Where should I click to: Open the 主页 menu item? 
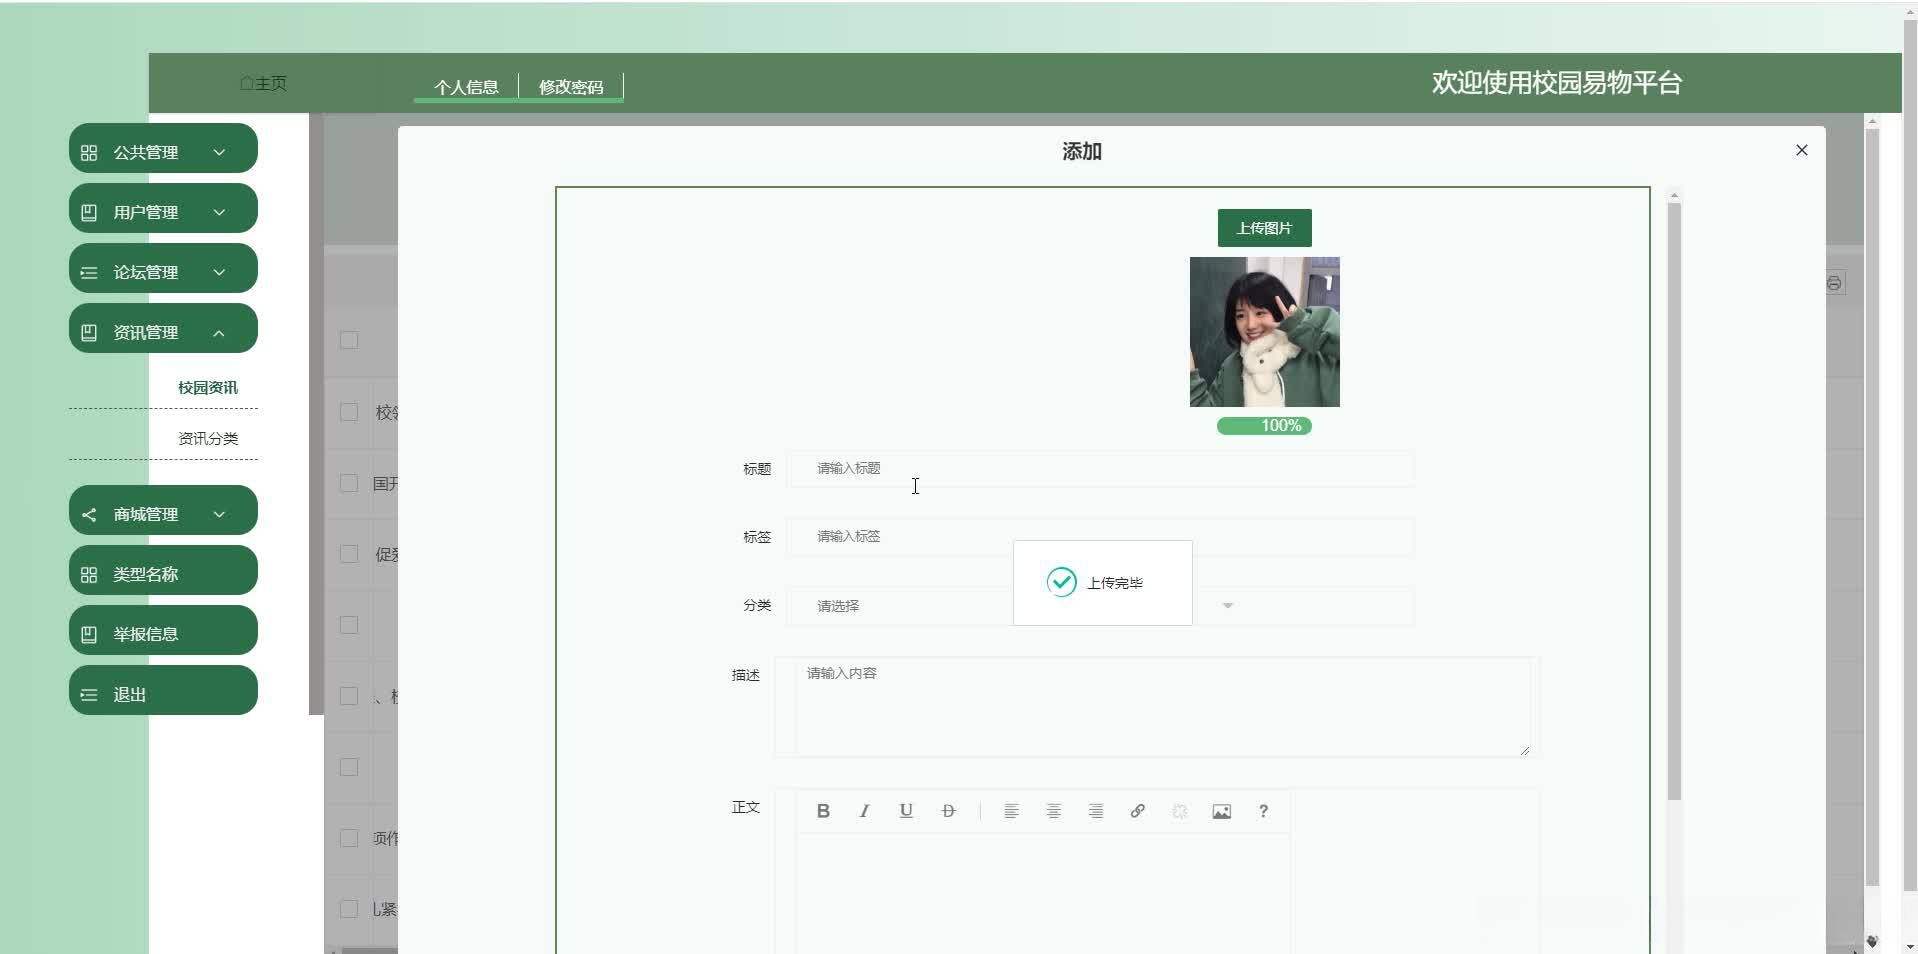click(x=263, y=83)
